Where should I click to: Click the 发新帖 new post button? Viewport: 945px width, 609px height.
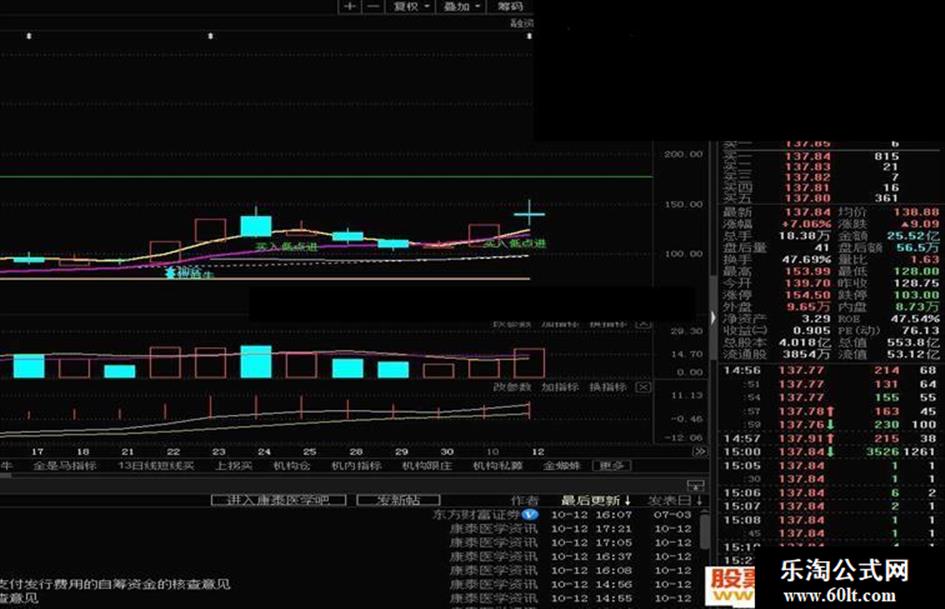coord(398,500)
